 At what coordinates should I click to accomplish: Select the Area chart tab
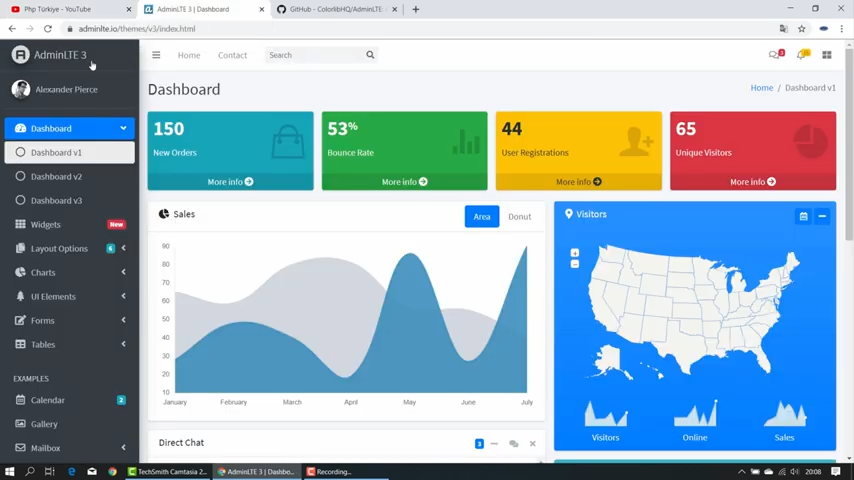tap(481, 216)
